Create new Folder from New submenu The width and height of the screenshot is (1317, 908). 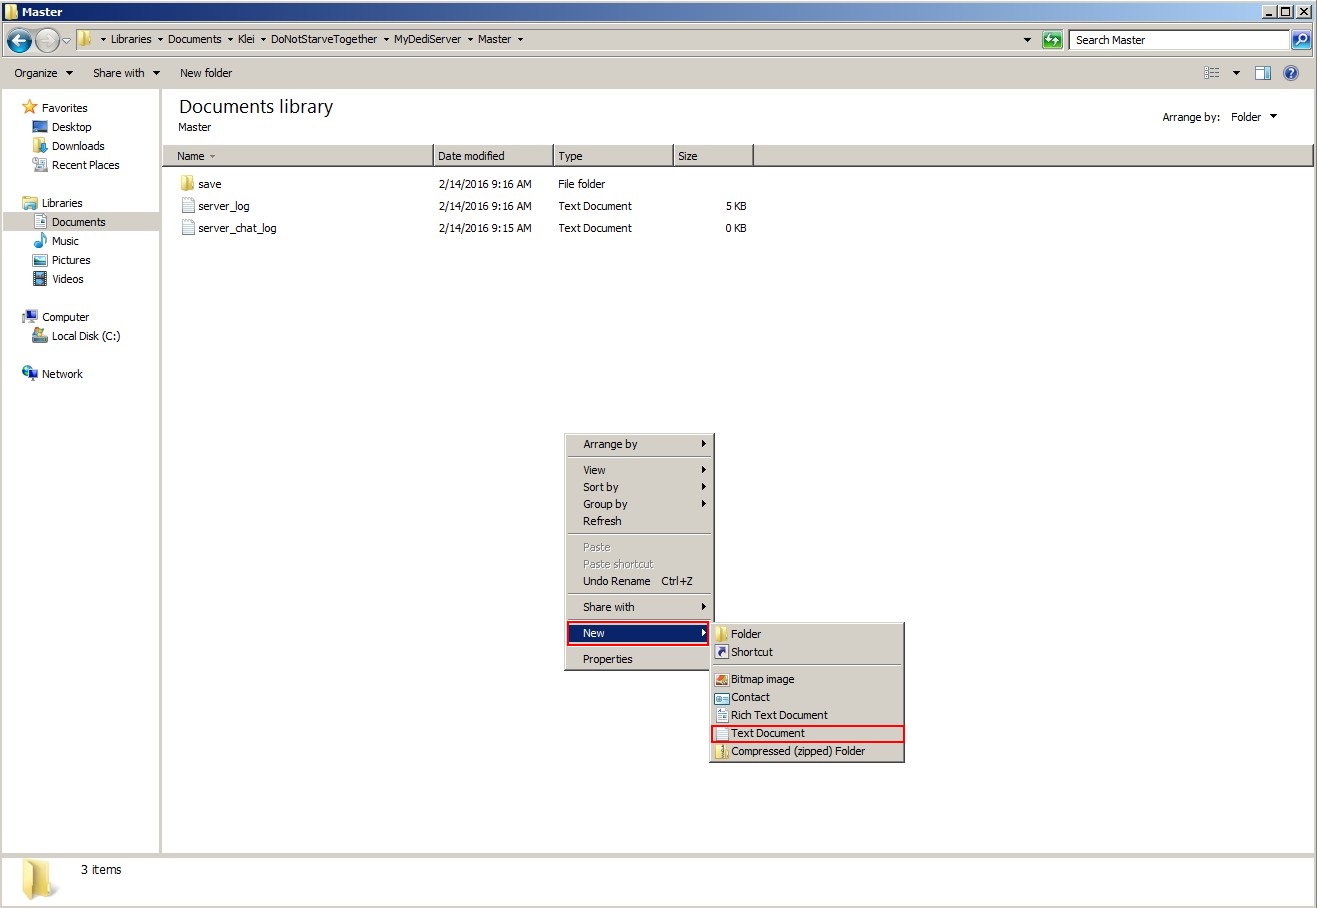coord(807,634)
